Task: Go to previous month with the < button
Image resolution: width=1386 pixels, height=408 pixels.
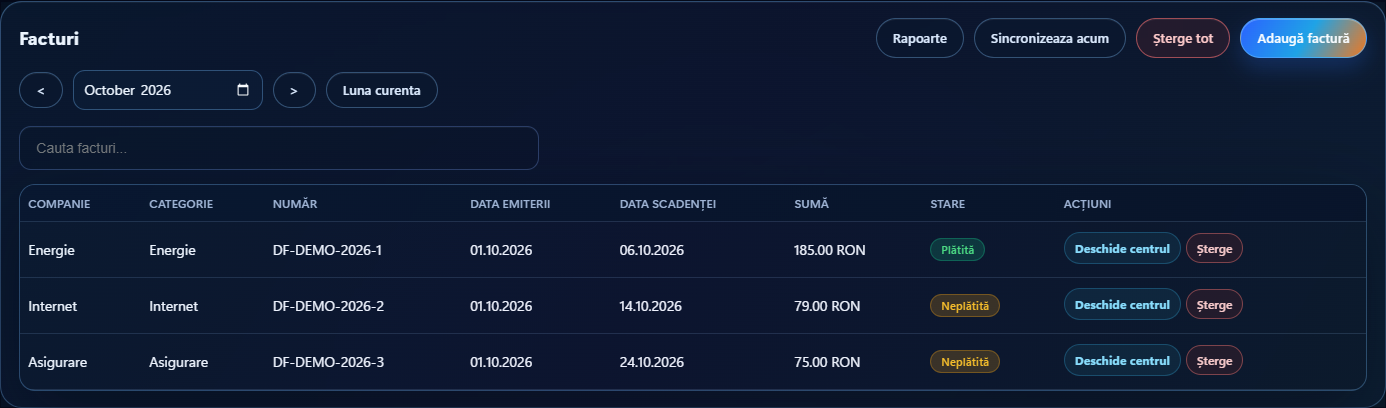Action: click(x=41, y=90)
